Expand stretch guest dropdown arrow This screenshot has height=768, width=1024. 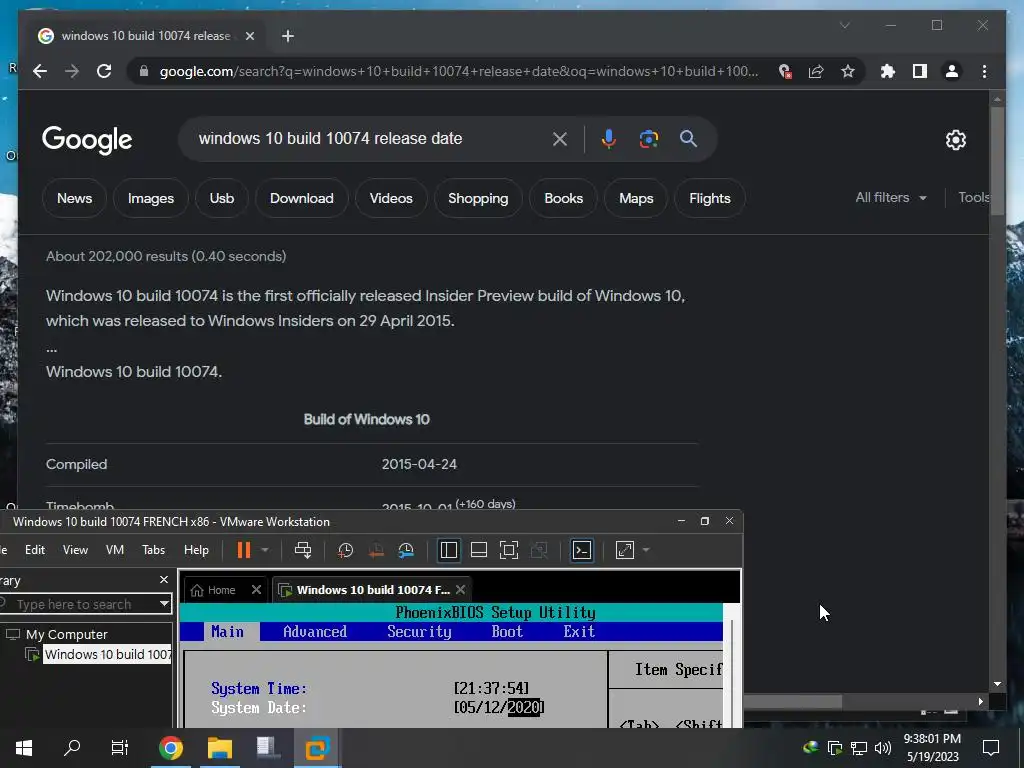click(x=646, y=550)
